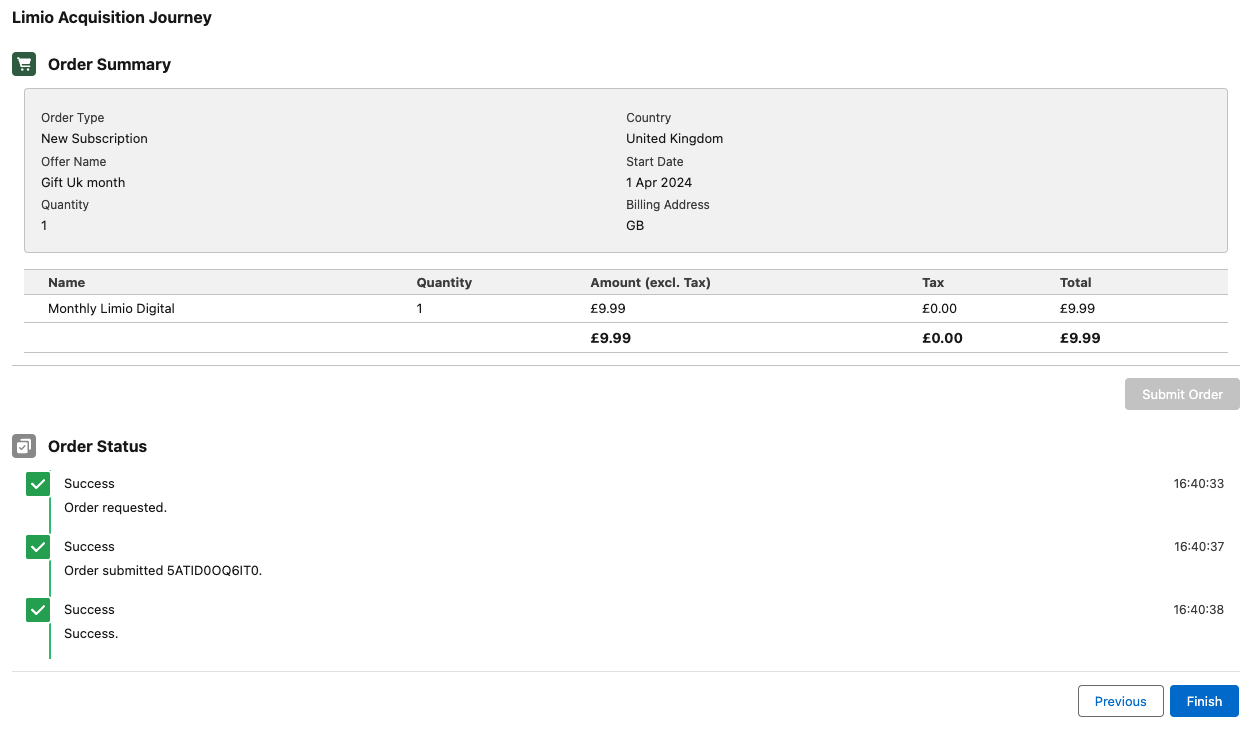Screen dimensions: 1250x733
Task: Click the order ID text 5ATID0OQ6IT0
Action: tap(214, 571)
